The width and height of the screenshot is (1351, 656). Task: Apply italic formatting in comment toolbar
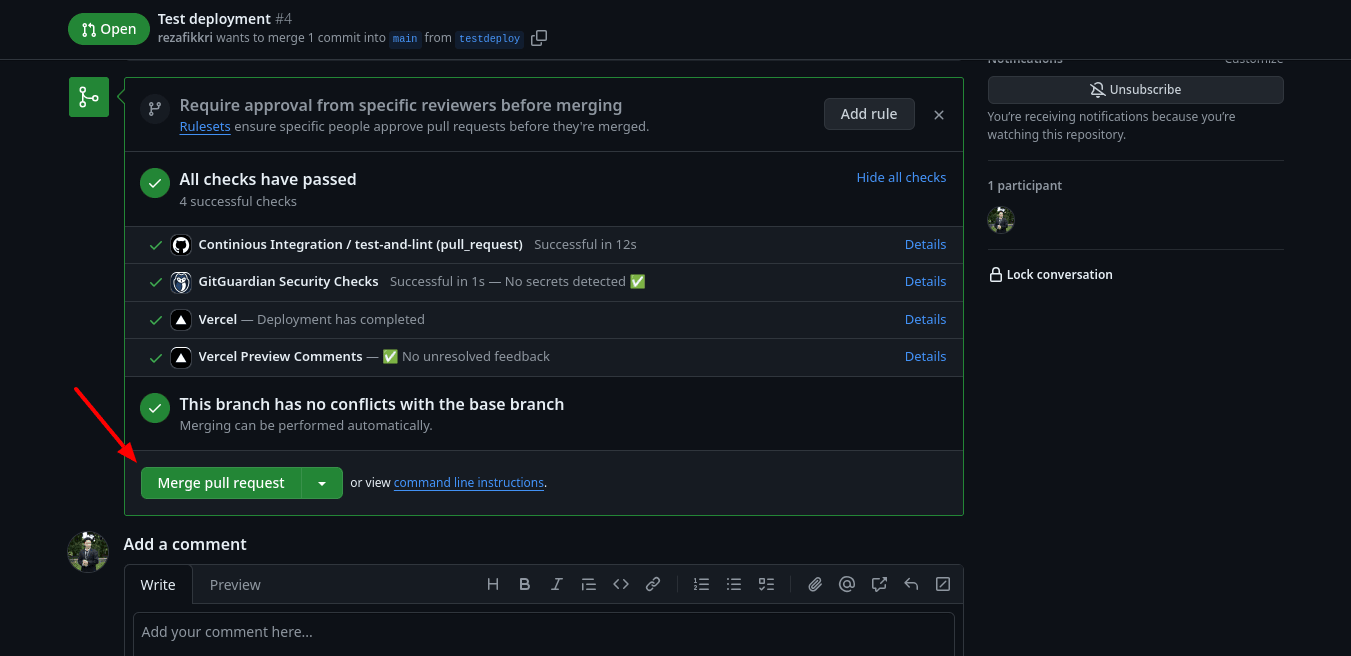click(x=557, y=584)
